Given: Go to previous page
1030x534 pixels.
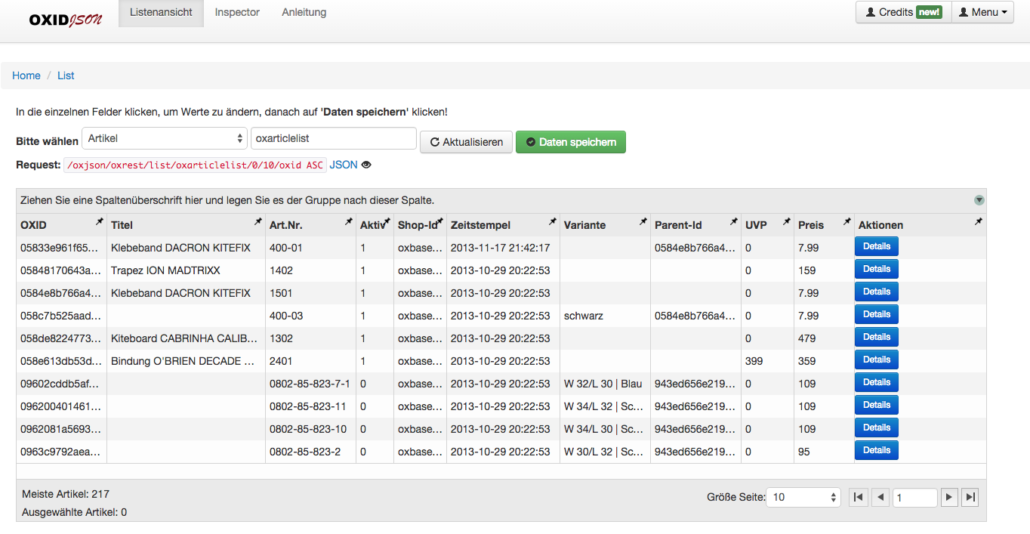Looking at the screenshot, I should pos(881,497).
